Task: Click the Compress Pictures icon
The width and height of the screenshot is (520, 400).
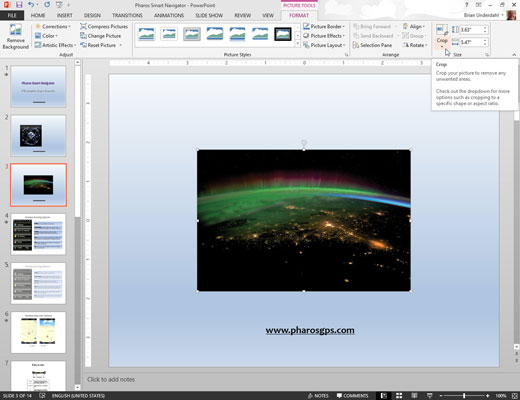Action: [83, 26]
